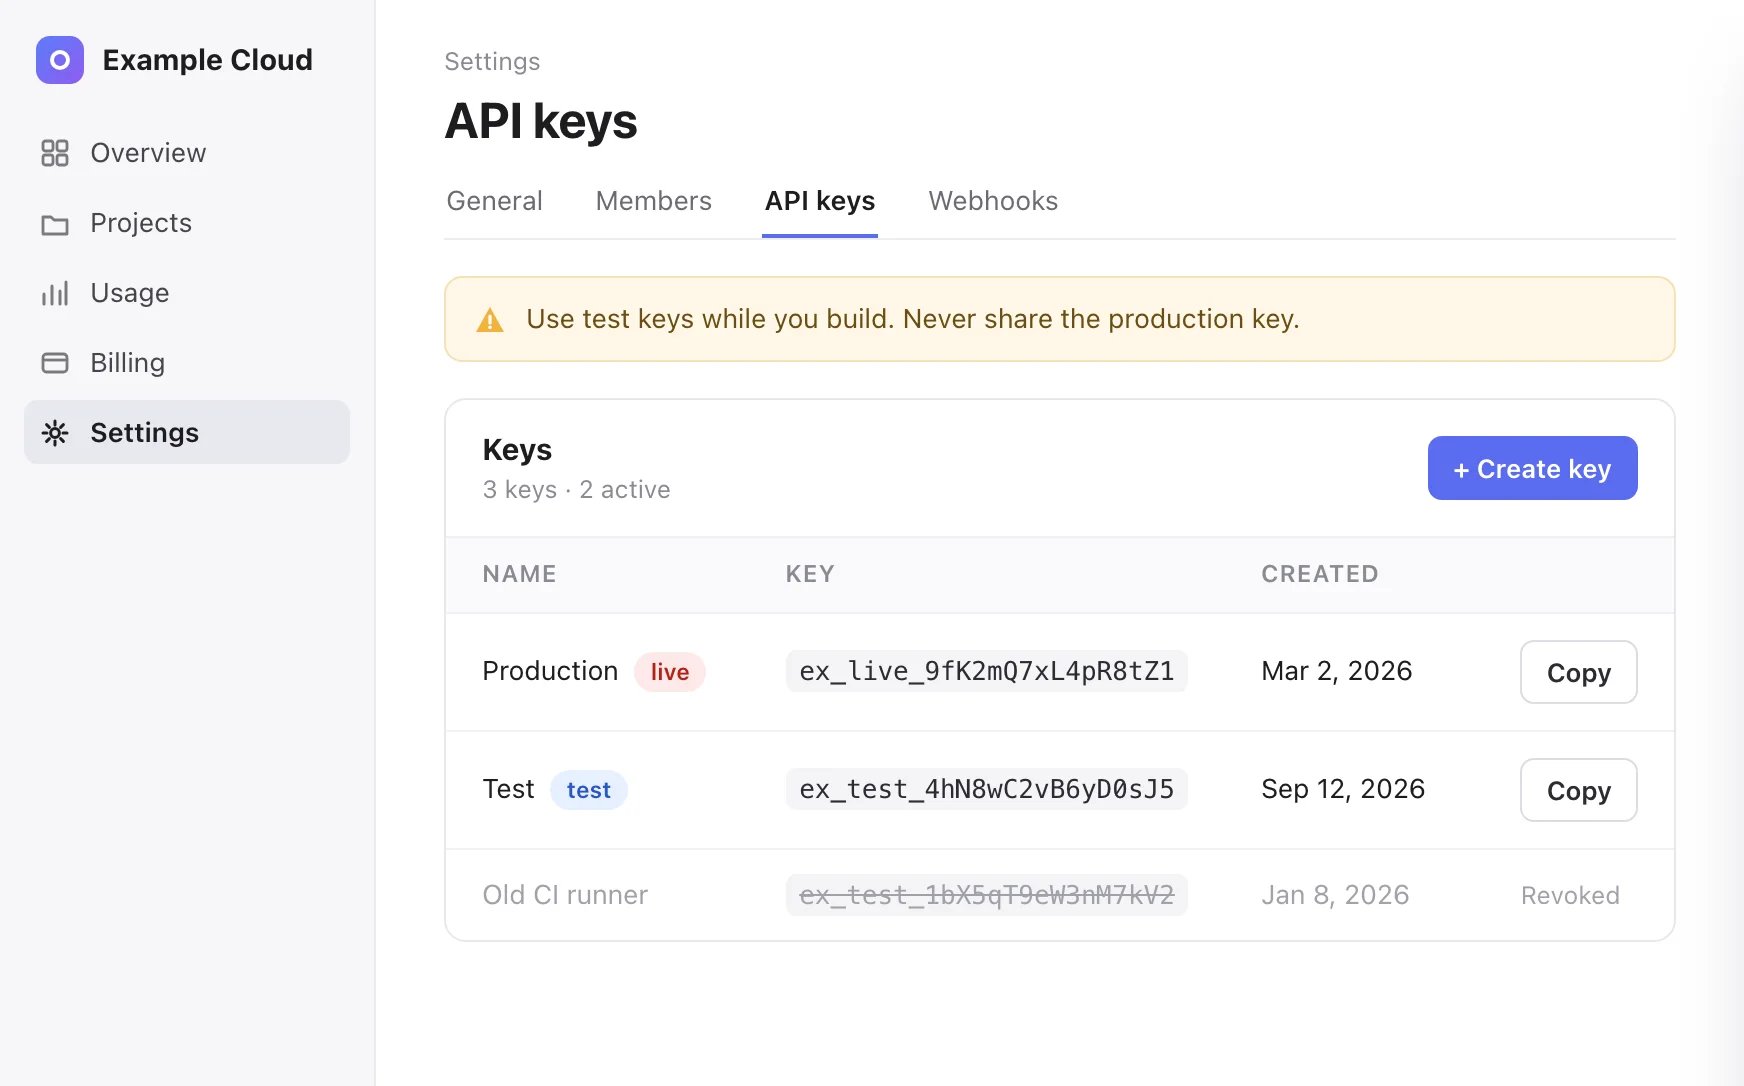The image size is (1744, 1086).
Task: Click the warning triangle icon in banner
Action: click(x=490, y=320)
